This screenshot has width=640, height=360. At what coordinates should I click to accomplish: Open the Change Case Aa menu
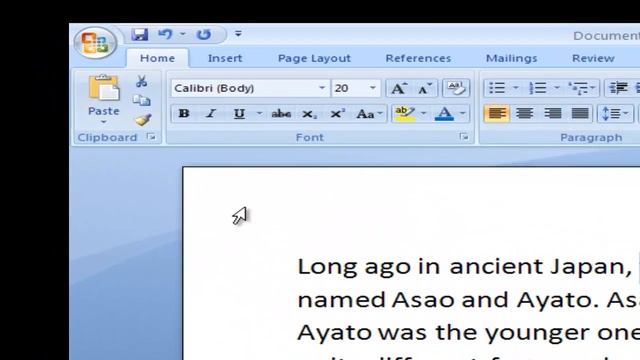[369, 114]
